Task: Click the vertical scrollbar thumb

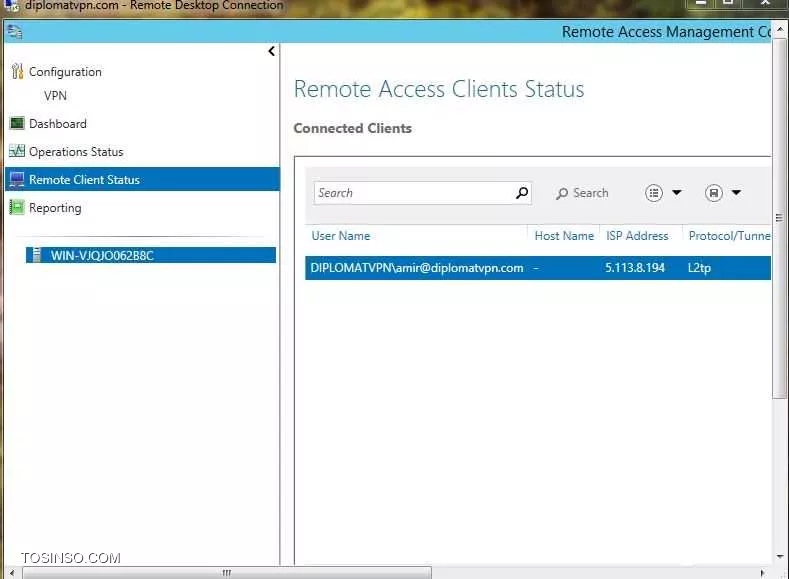Action: click(779, 218)
